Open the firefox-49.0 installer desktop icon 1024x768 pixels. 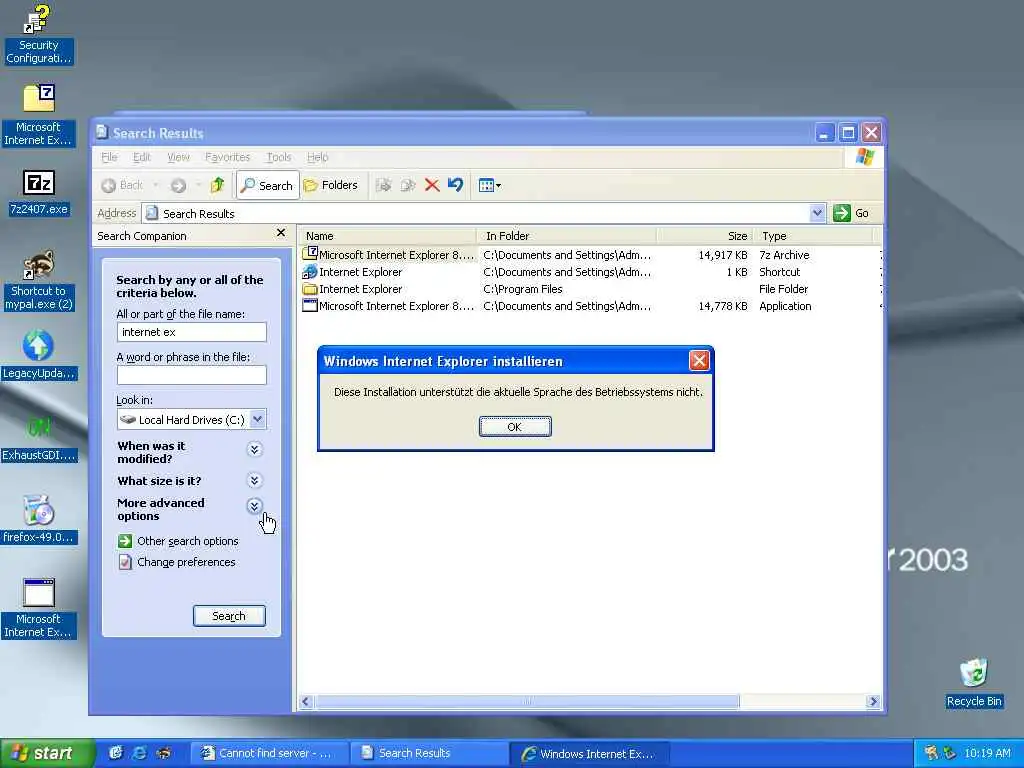point(39,520)
